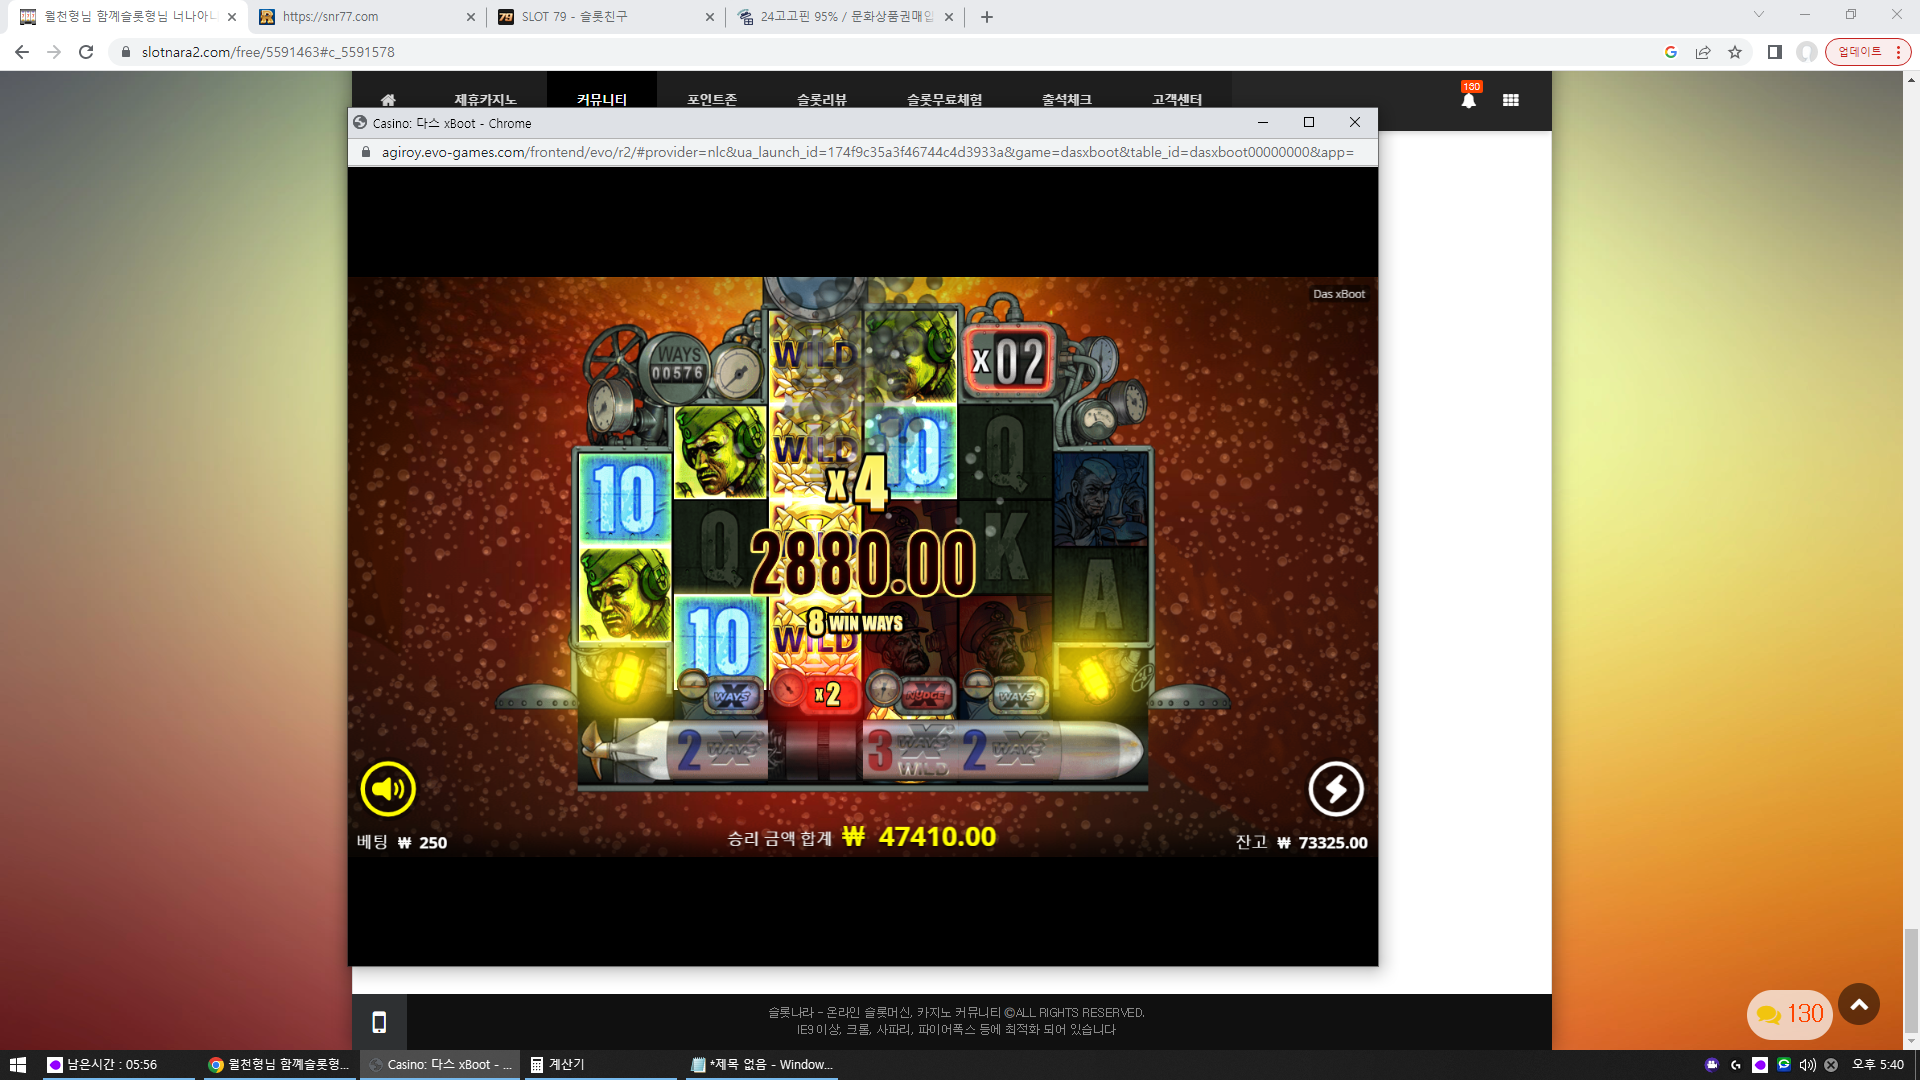The image size is (1920, 1080).
Task: Open the purple circle tray icon
Action: pos(1760,1065)
